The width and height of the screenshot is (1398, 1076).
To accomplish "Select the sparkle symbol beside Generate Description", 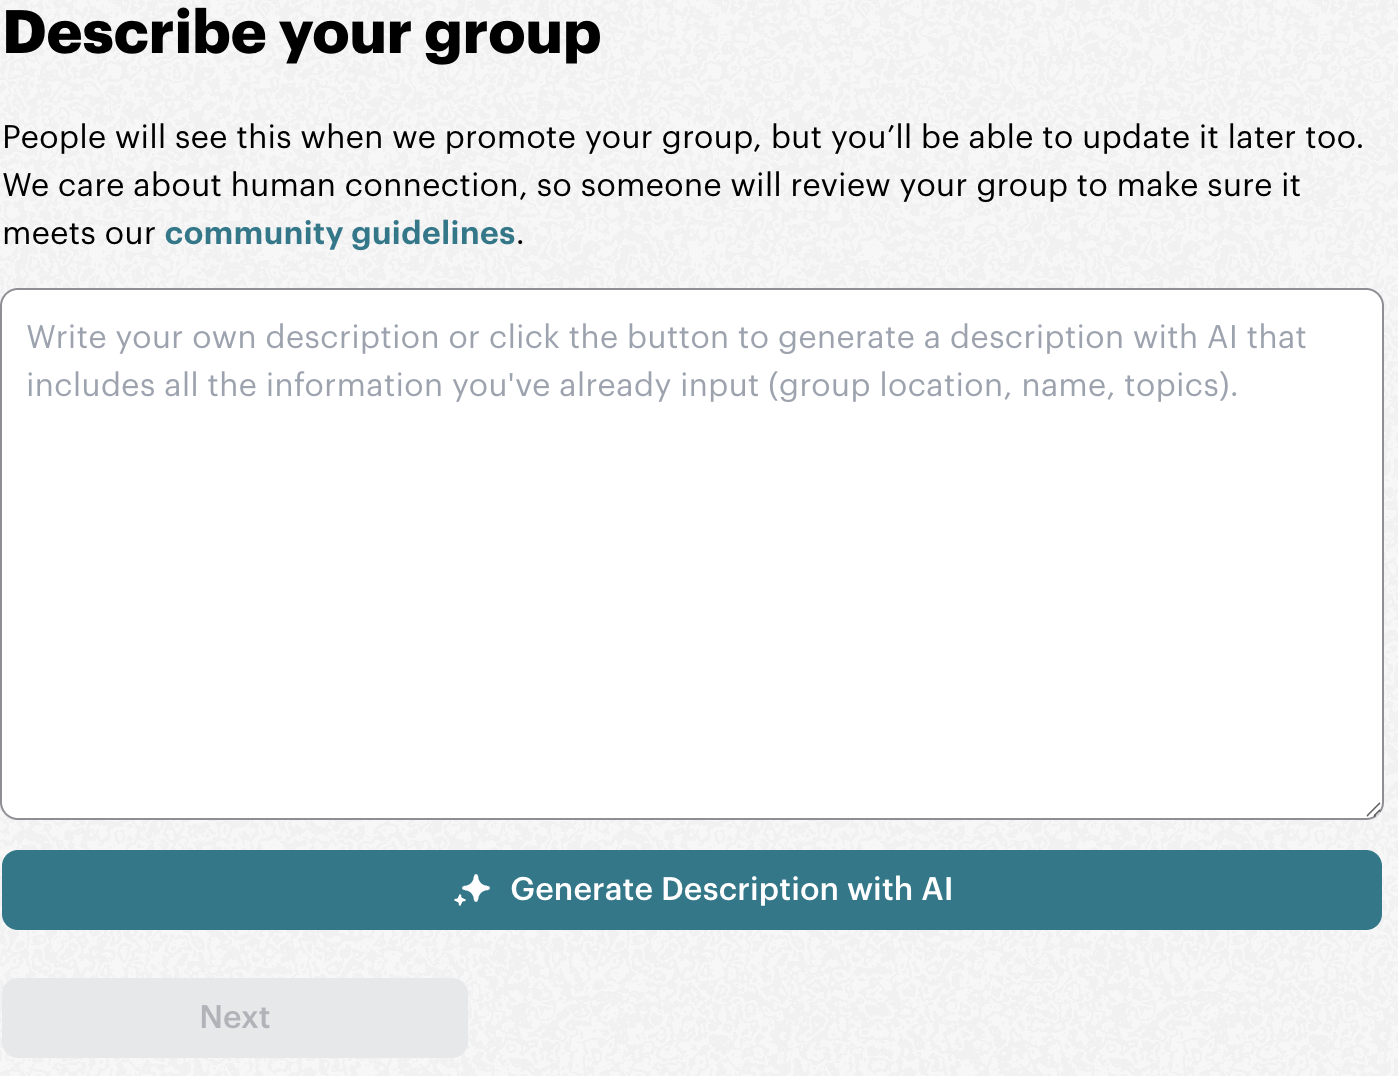I will pyautogui.click(x=473, y=889).
